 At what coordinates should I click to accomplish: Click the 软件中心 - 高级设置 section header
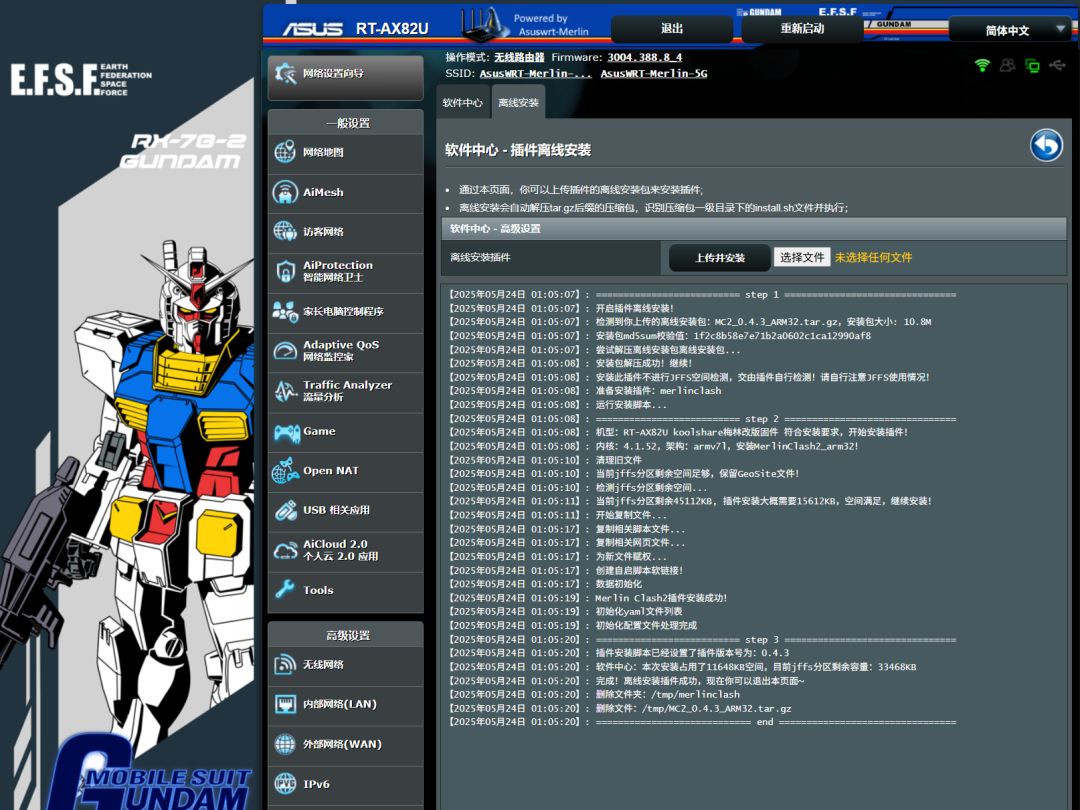(754, 229)
